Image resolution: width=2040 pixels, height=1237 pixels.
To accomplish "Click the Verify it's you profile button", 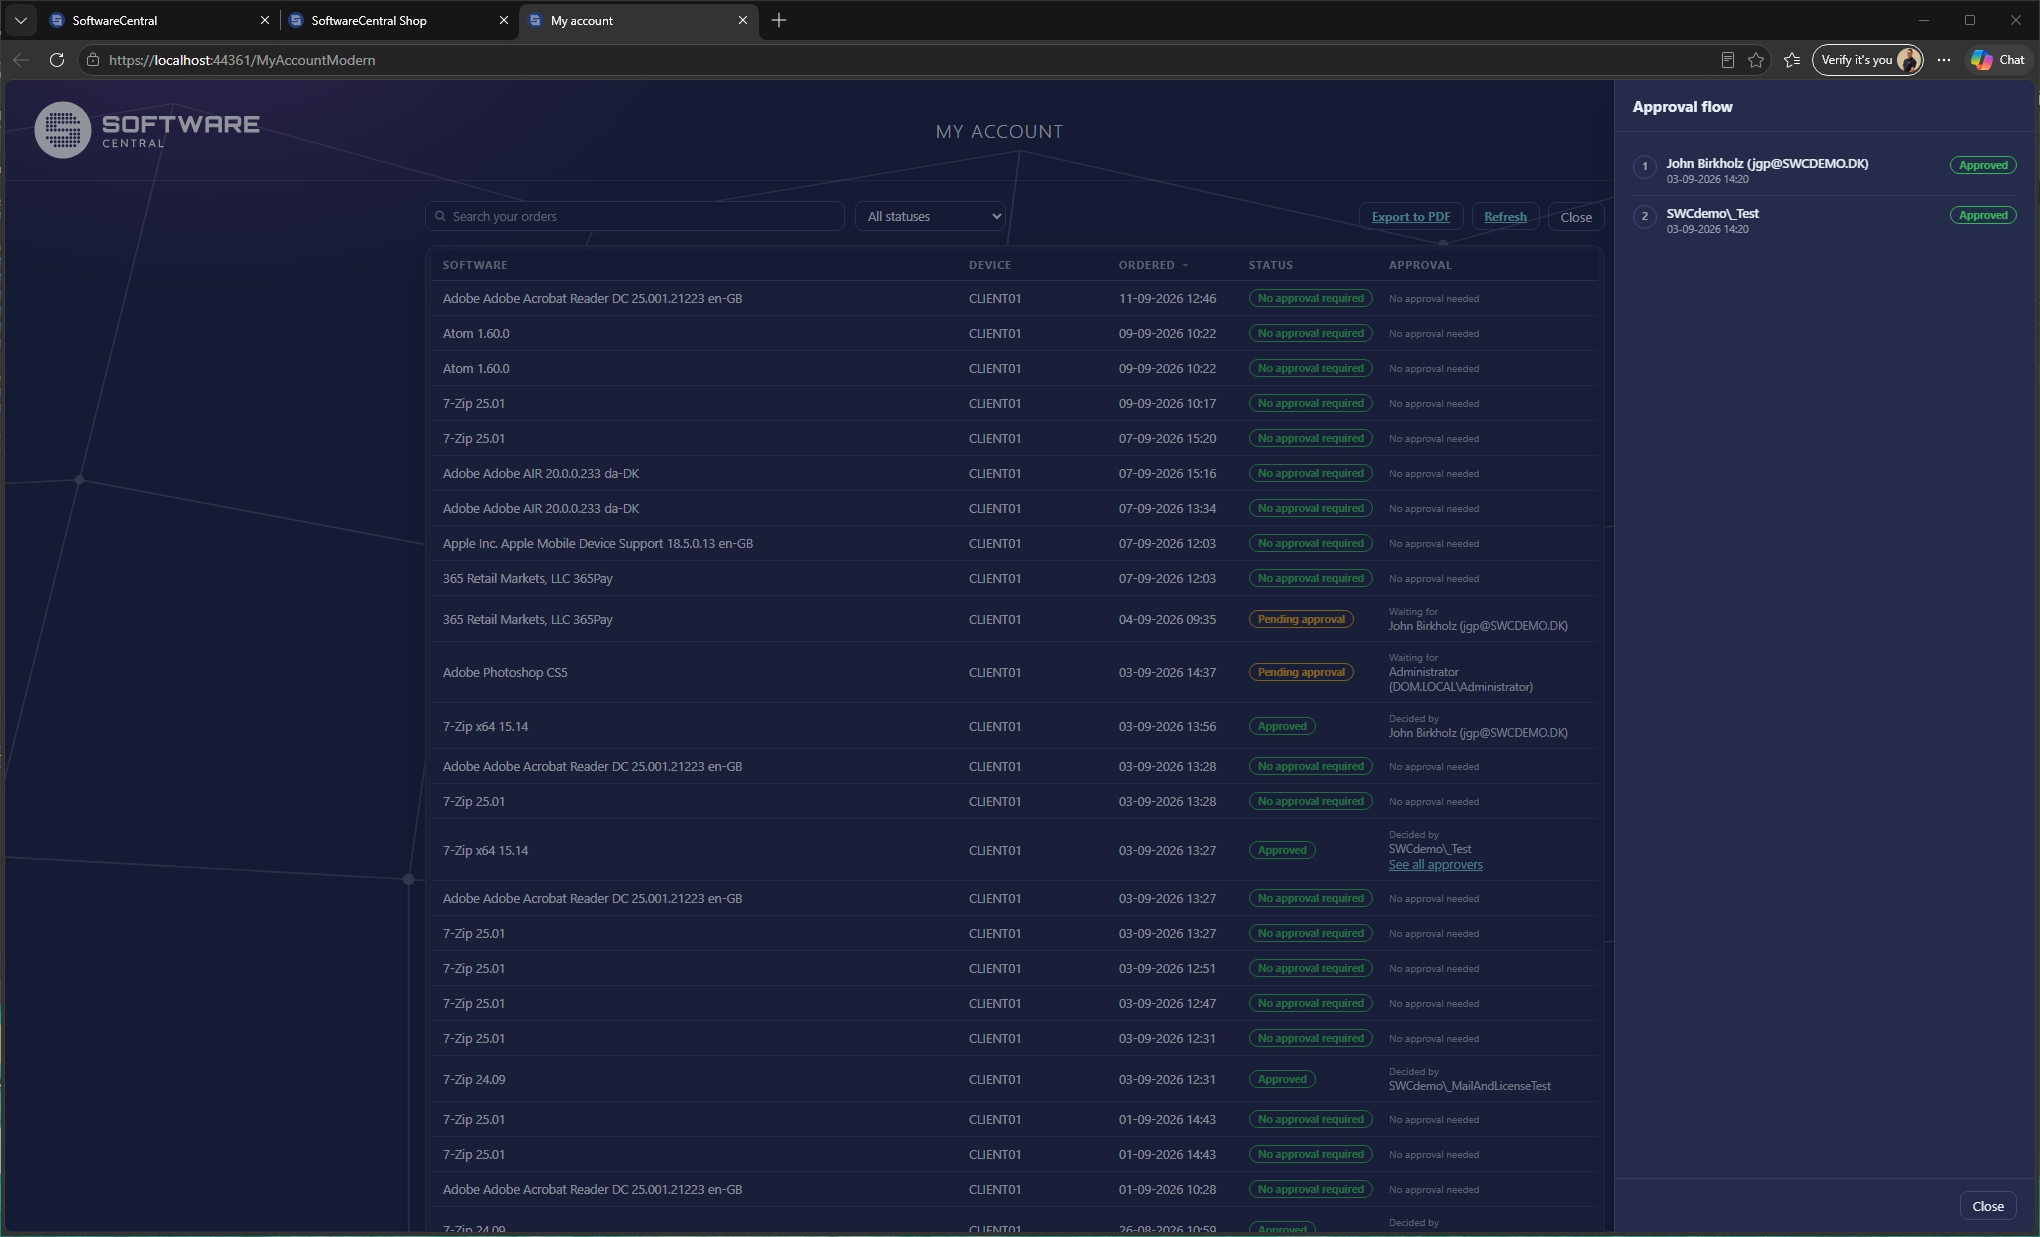I will point(1868,60).
